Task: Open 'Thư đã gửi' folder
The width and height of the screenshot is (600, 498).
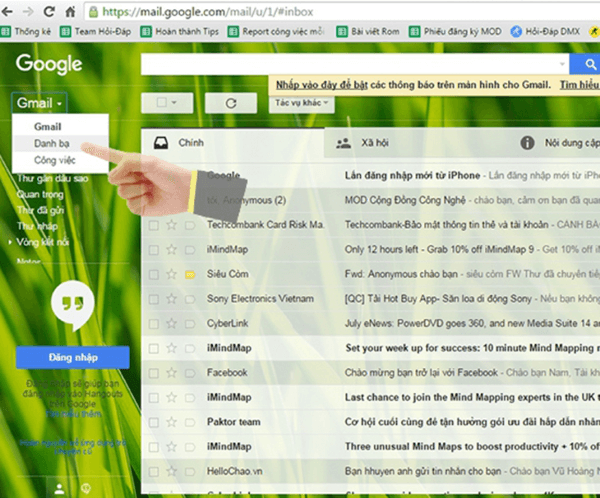Action: coord(41,210)
